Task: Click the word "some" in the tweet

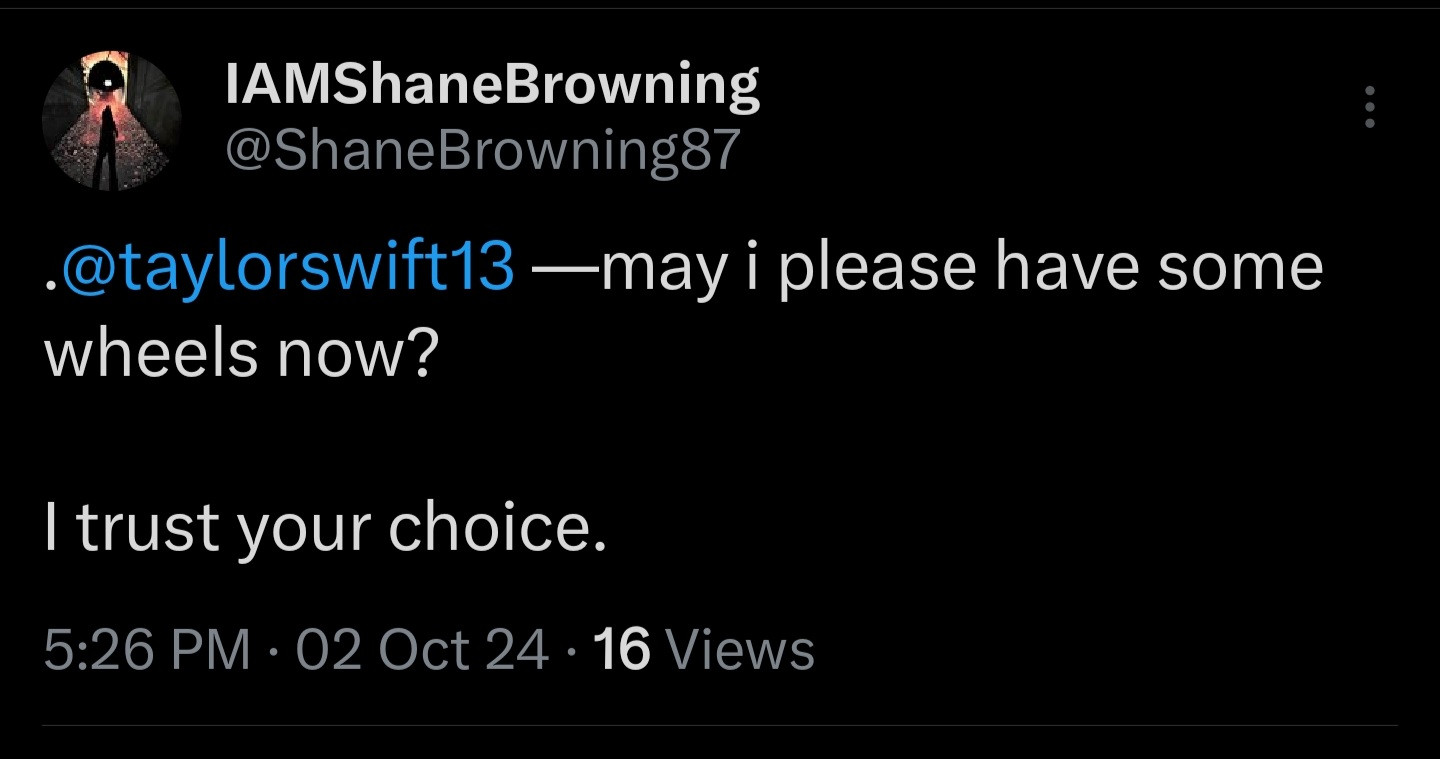Action: 1240,269
